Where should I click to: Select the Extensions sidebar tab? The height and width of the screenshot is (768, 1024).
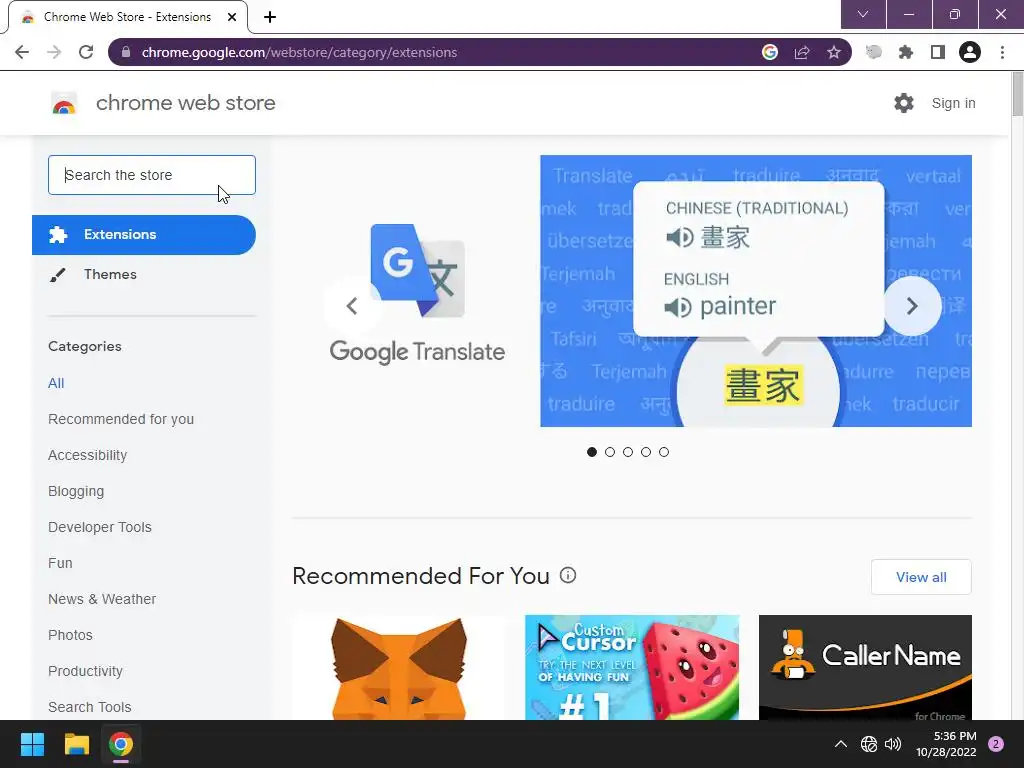(x=144, y=234)
